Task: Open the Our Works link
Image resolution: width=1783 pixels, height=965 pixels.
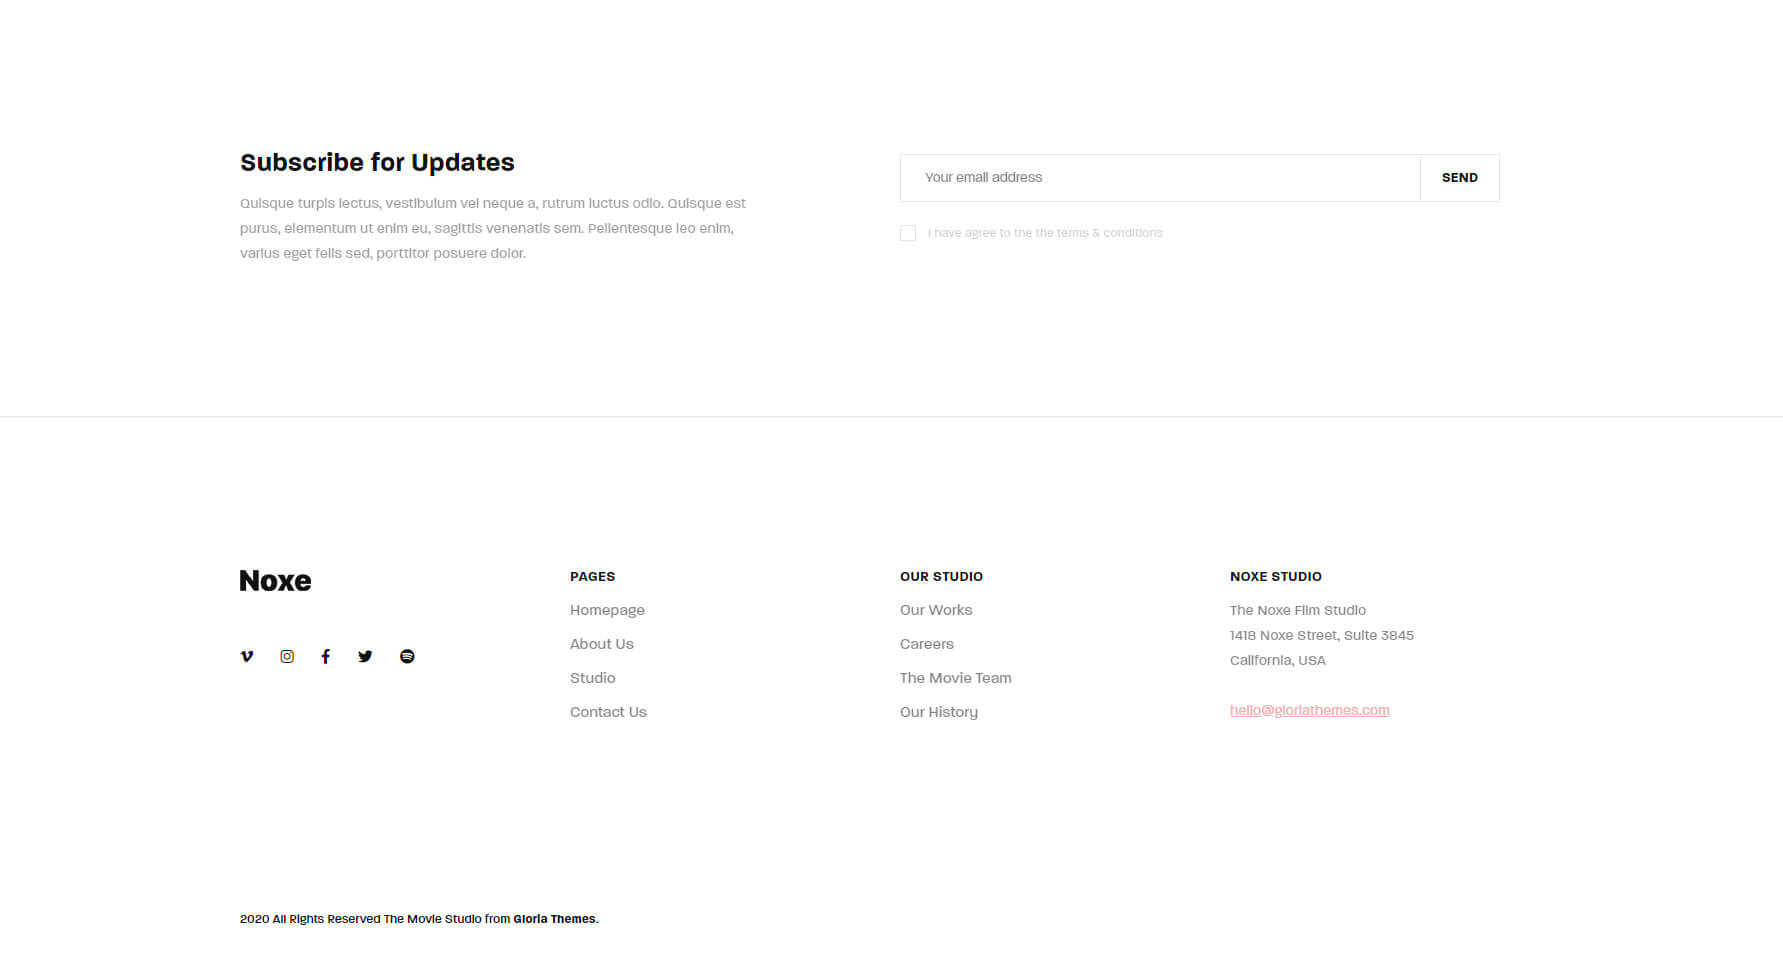Action: [935, 610]
